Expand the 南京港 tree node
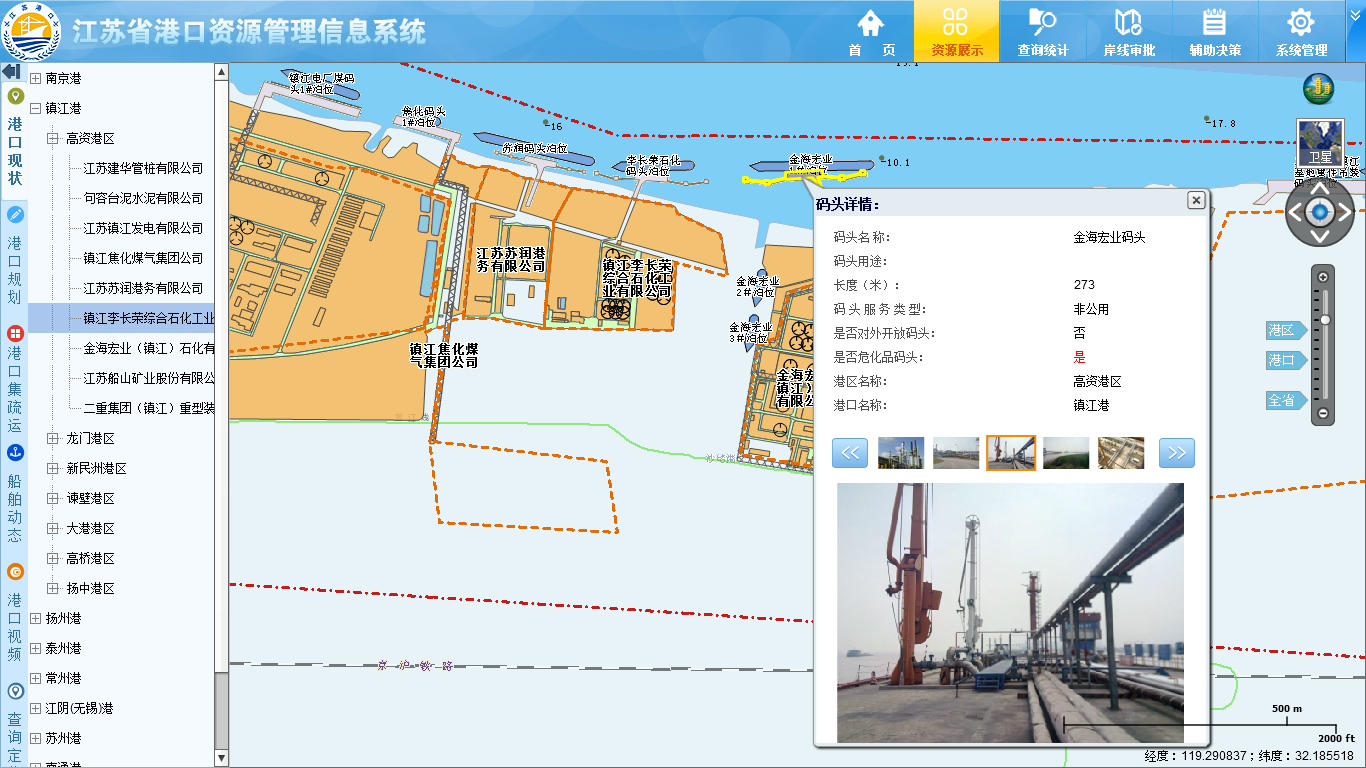Viewport: 1366px width, 768px height. (x=36, y=78)
